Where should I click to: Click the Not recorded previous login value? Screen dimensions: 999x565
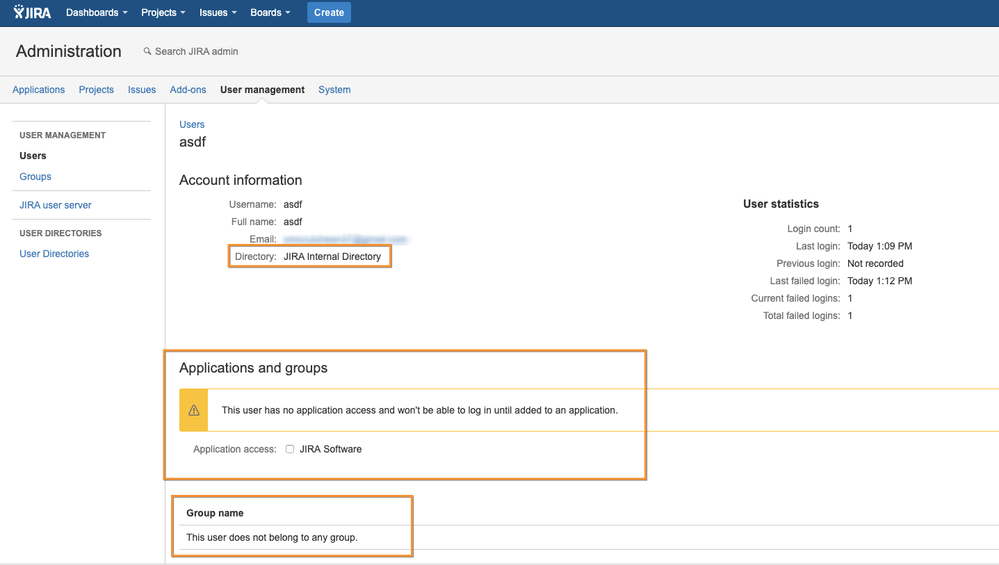[x=875, y=263]
